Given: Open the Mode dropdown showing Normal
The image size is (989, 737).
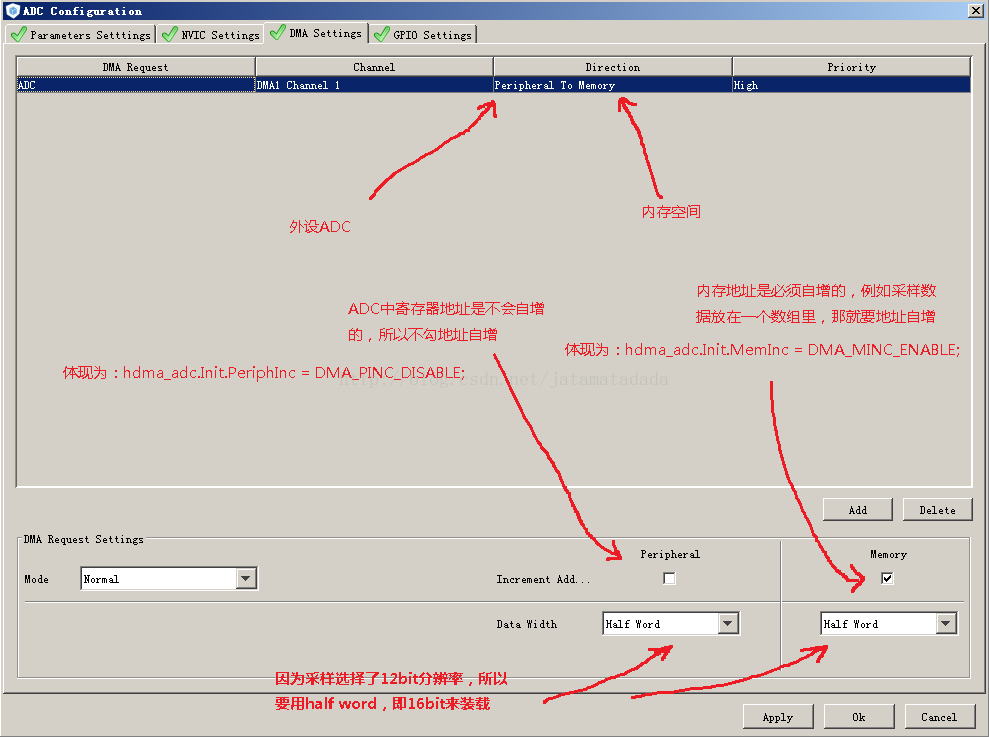Looking at the screenshot, I should point(169,579).
